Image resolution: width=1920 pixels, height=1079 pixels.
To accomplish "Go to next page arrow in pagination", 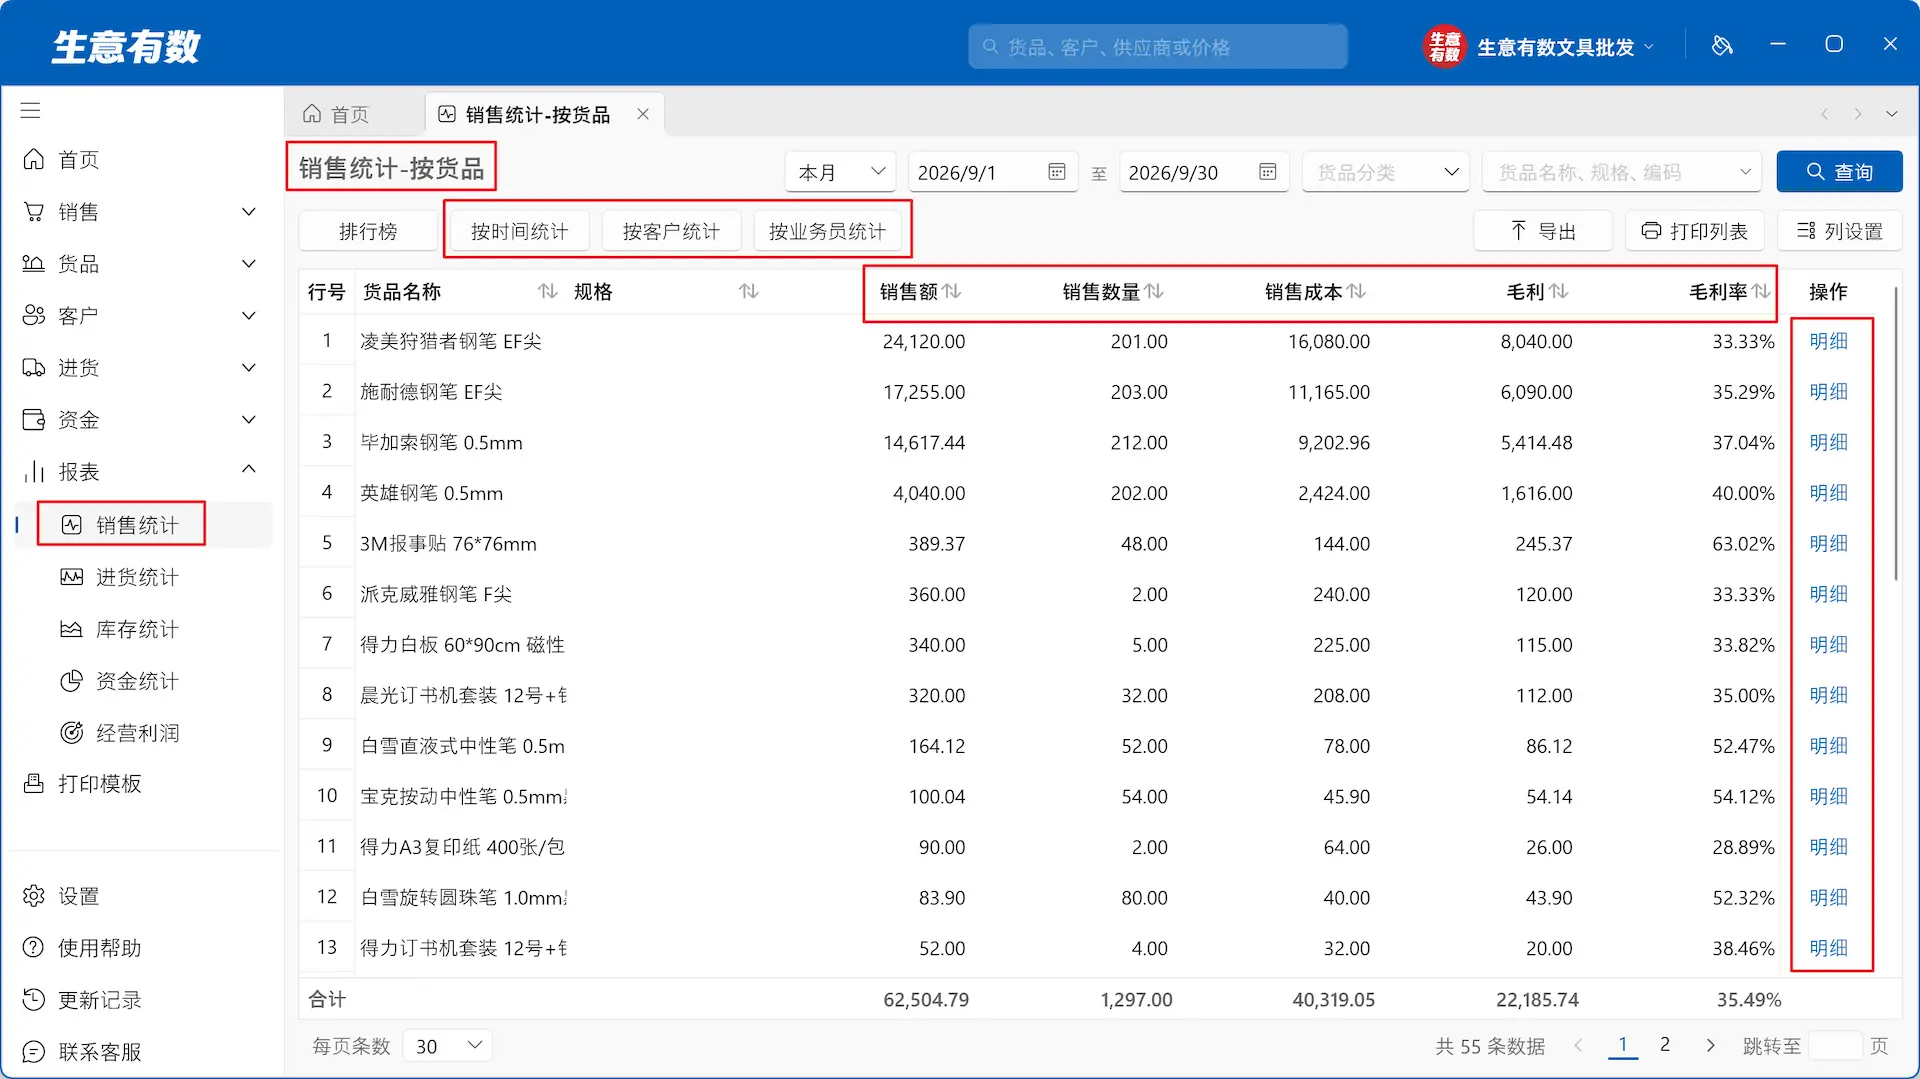I will [x=1710, y=1045].
